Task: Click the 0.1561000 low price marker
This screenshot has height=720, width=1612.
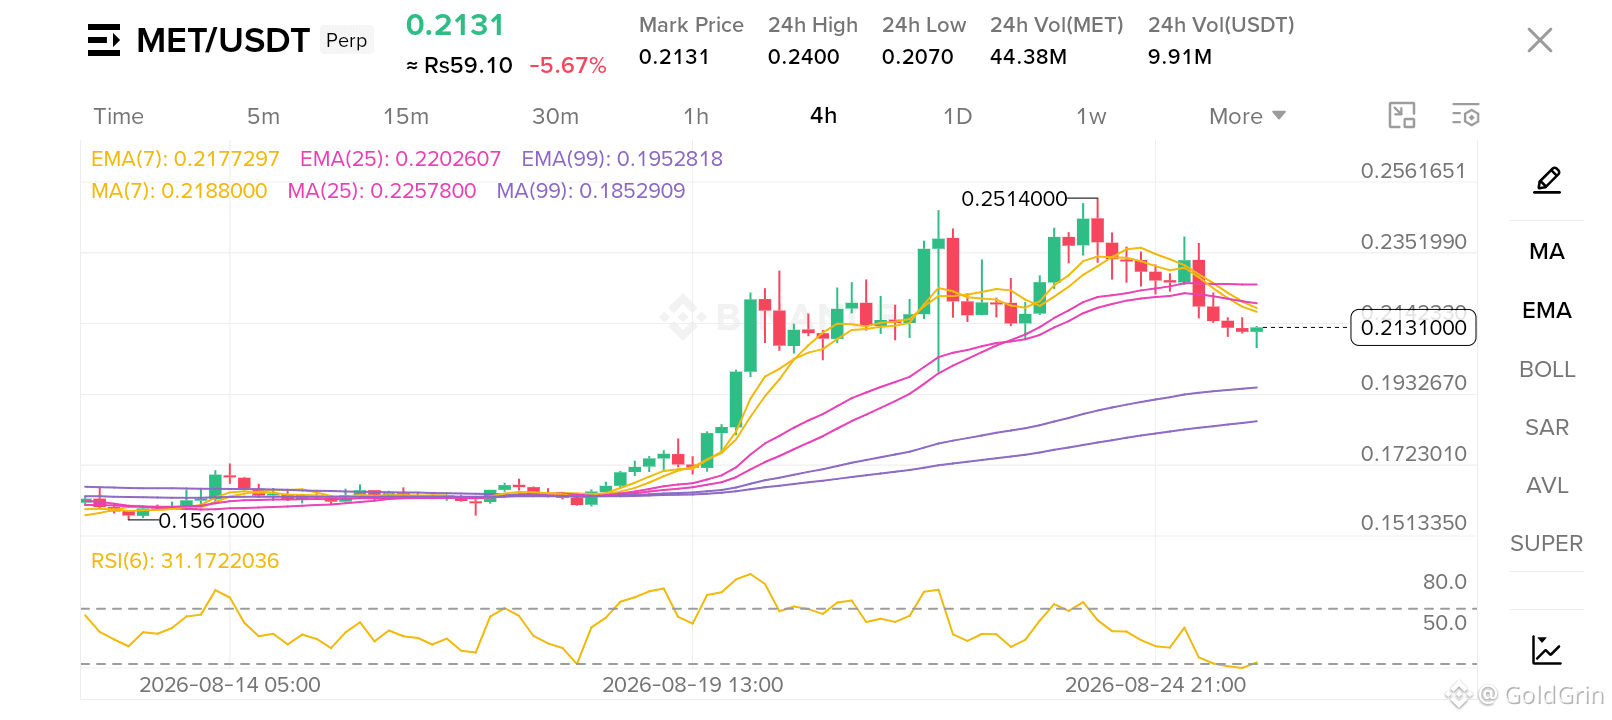Action: pos(211,521)
